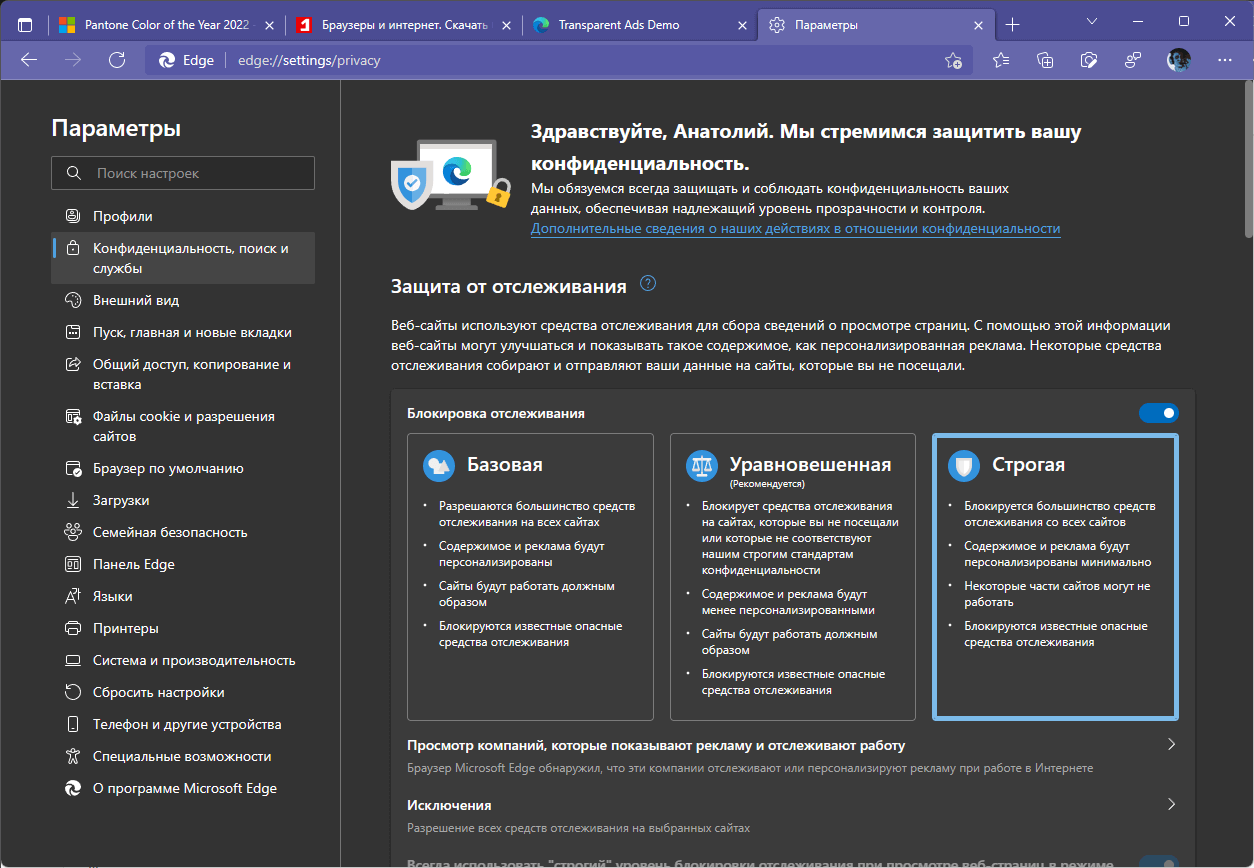Open Файлы cookie и разрешения сайтов section

183,426
